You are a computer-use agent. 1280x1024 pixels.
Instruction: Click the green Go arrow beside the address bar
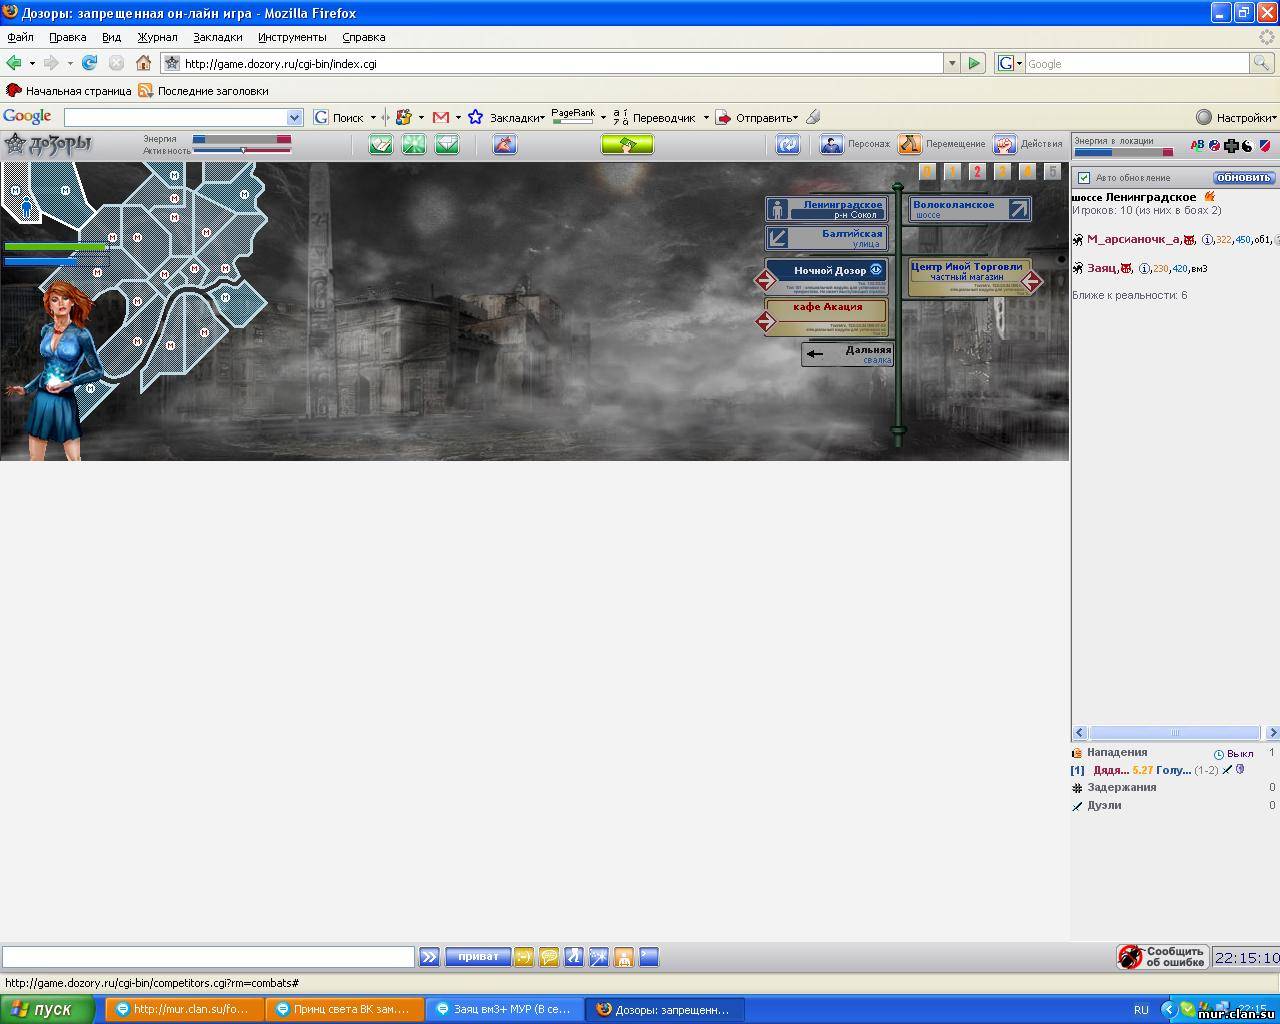point(973,63)
